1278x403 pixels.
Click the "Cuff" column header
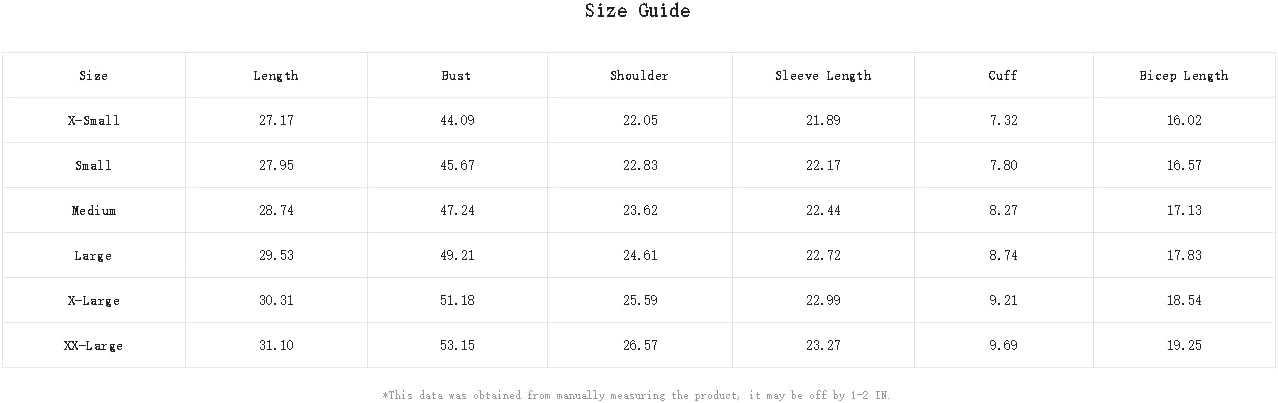pos(1002,76)
